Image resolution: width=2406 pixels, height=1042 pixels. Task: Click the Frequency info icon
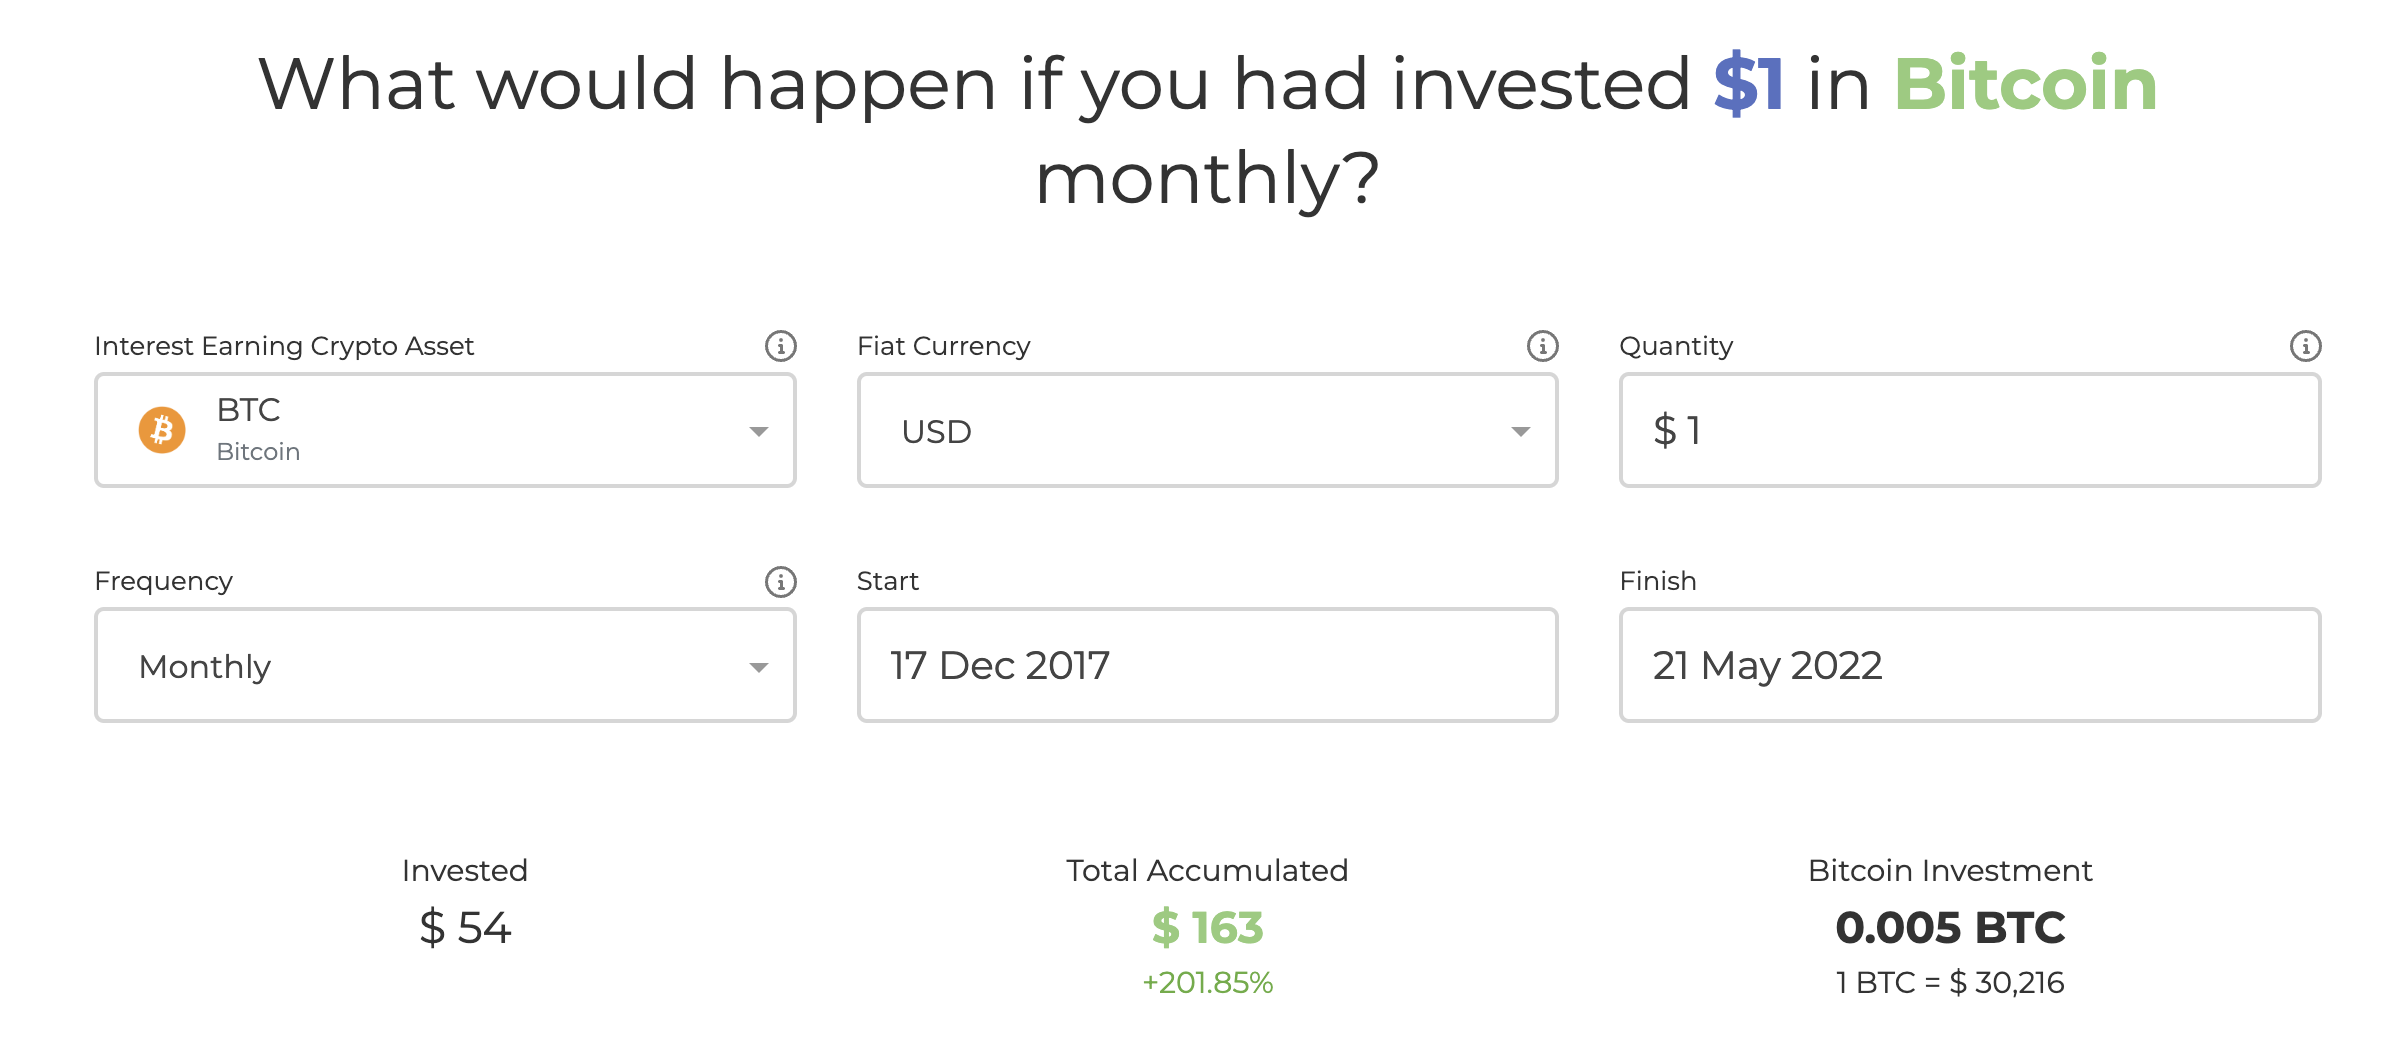[780, 581]
